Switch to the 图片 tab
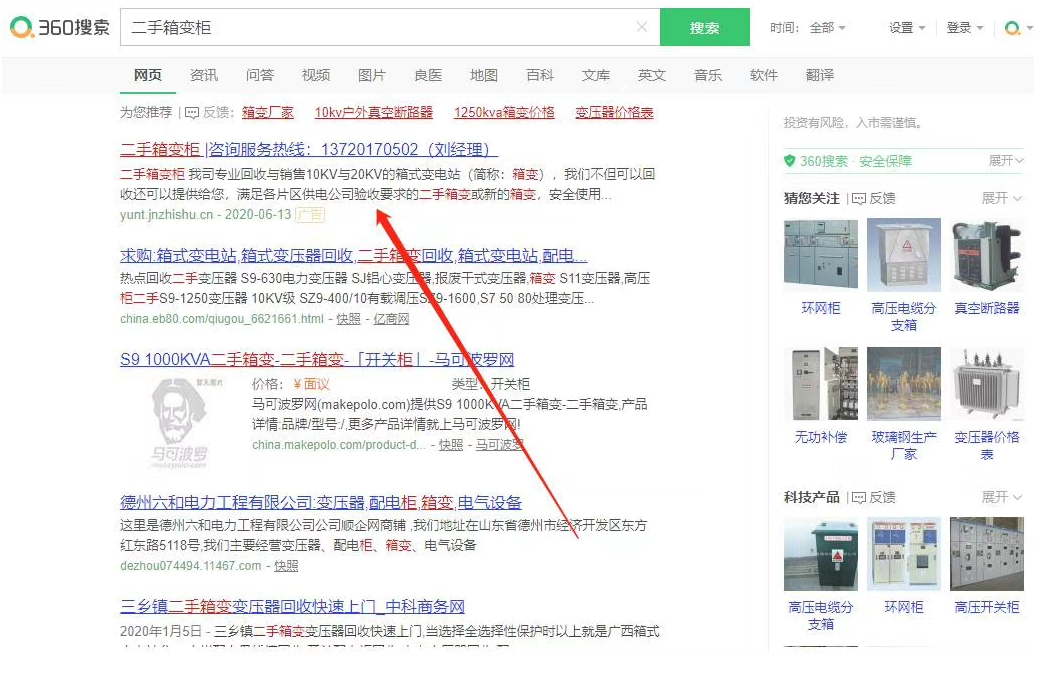The height and width of the screenshot is (677, 1054). (372, 75)
